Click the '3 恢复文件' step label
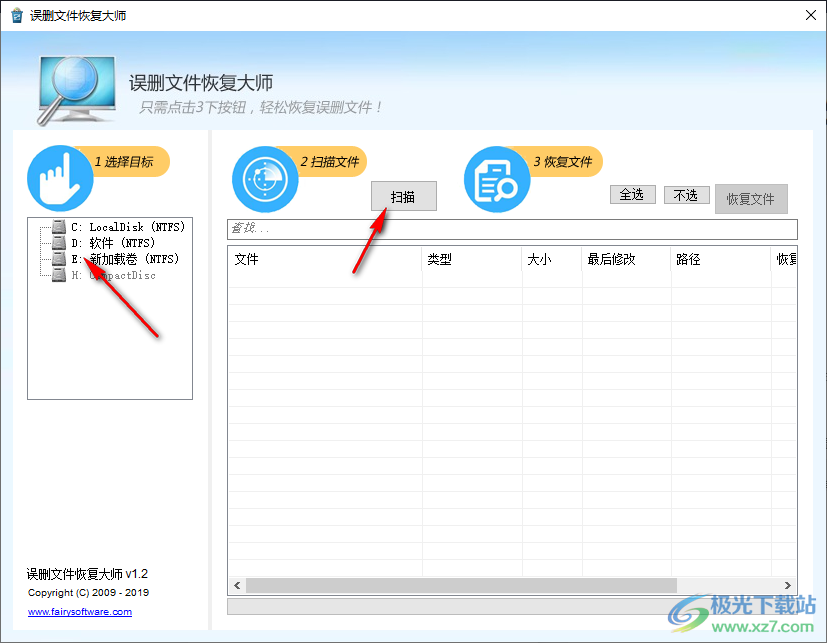The image size is (827, 643). coord(563,161)
